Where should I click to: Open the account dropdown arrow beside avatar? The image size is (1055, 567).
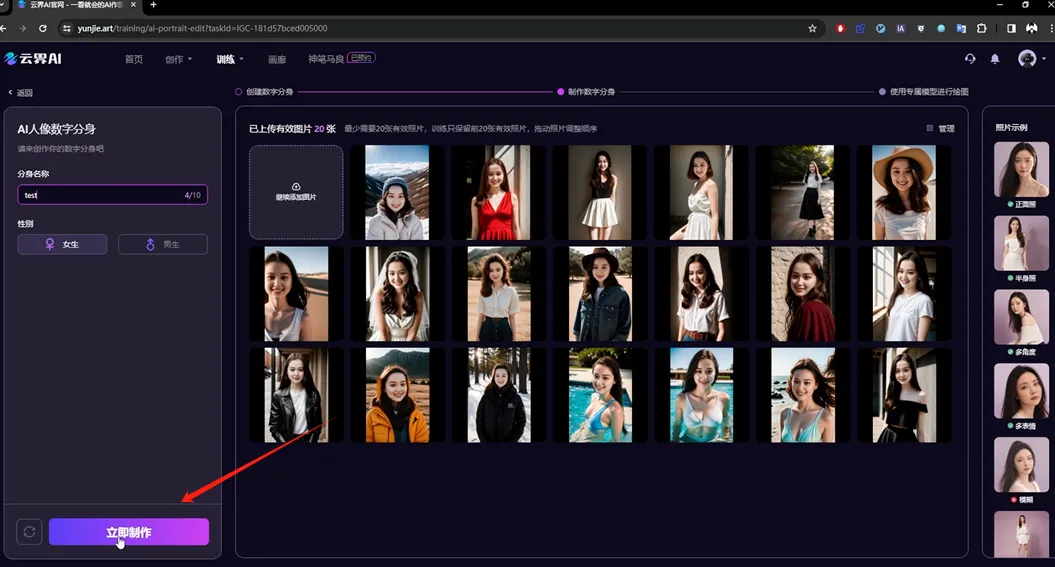[1044, 59]
